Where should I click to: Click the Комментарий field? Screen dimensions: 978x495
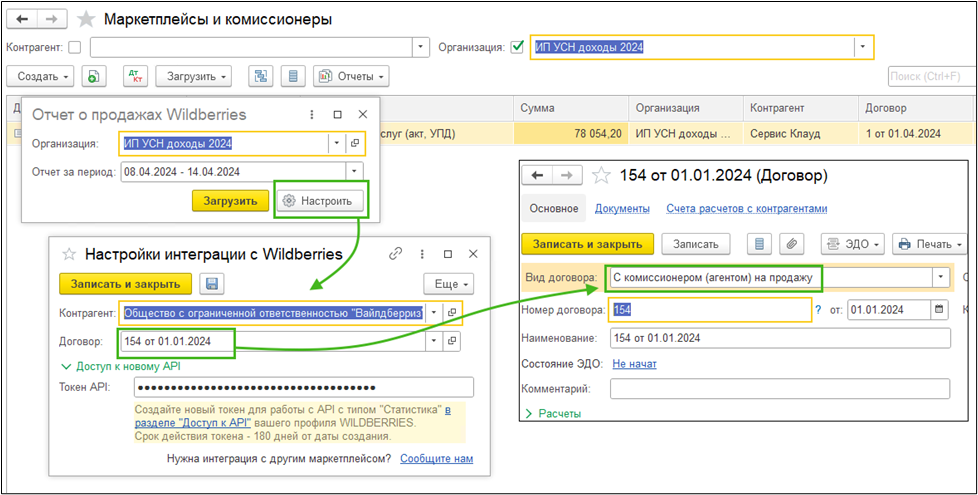click(x=780, y=389)
